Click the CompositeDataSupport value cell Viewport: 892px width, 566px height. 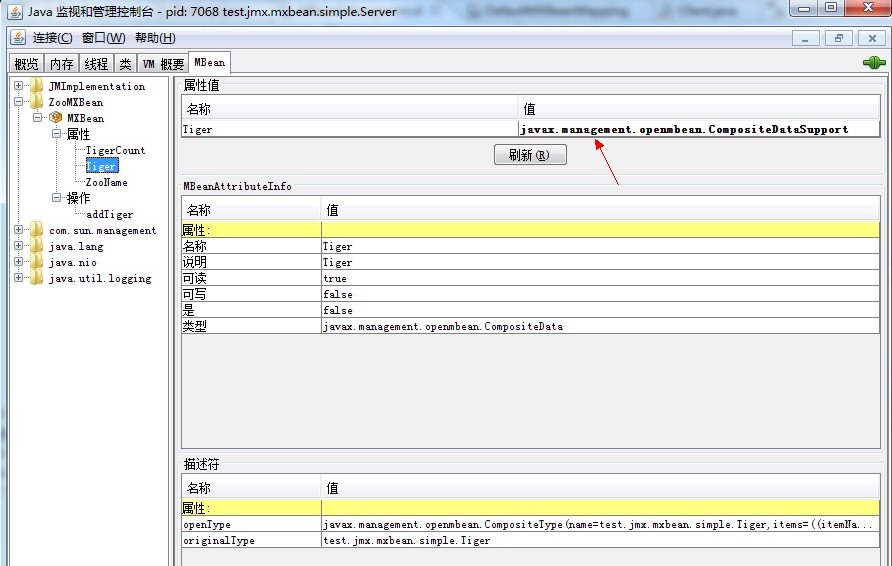pos(699,129)
